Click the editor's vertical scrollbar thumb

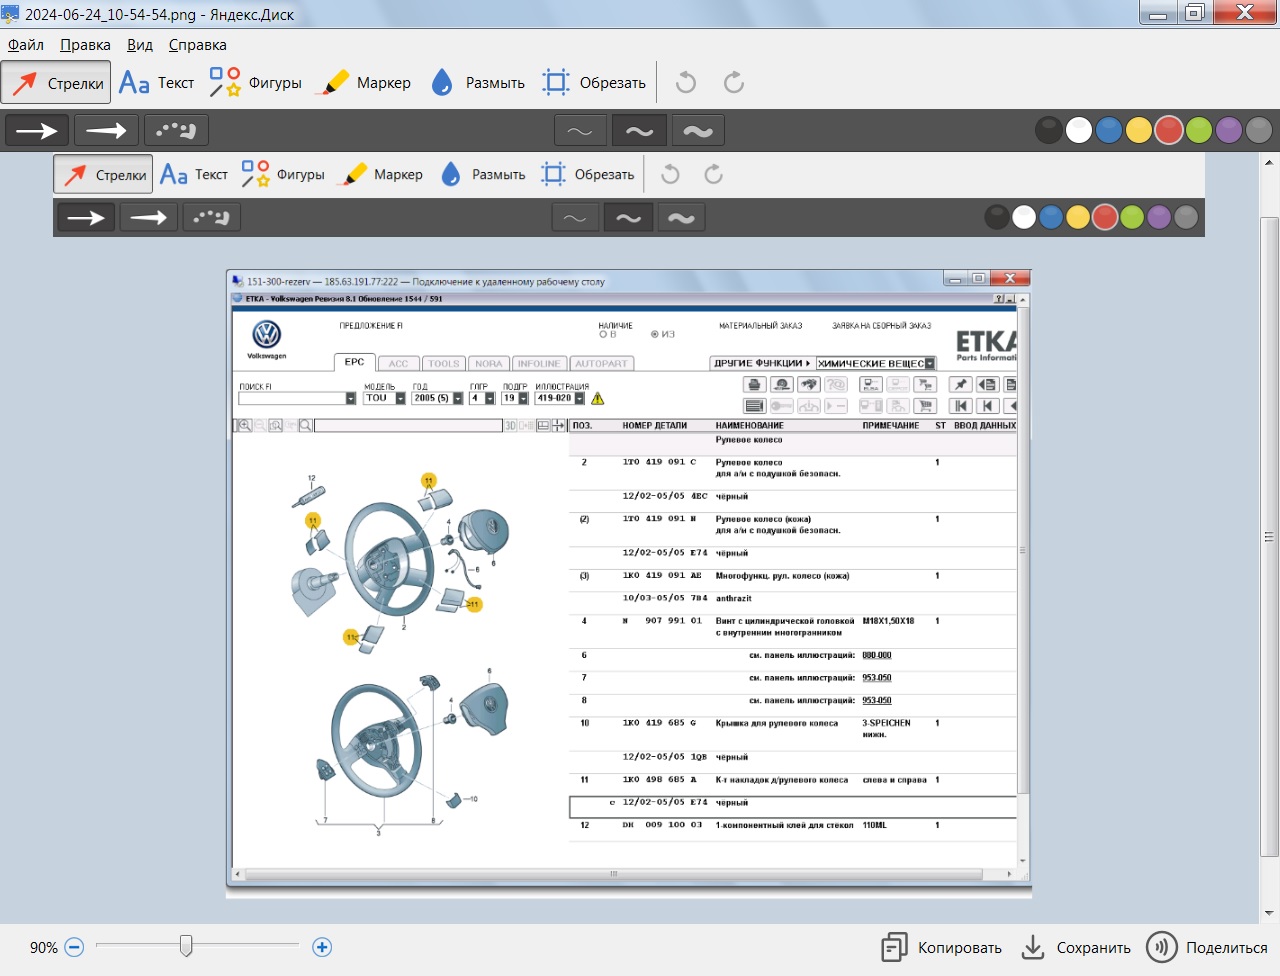click(x=1269, y=536)
